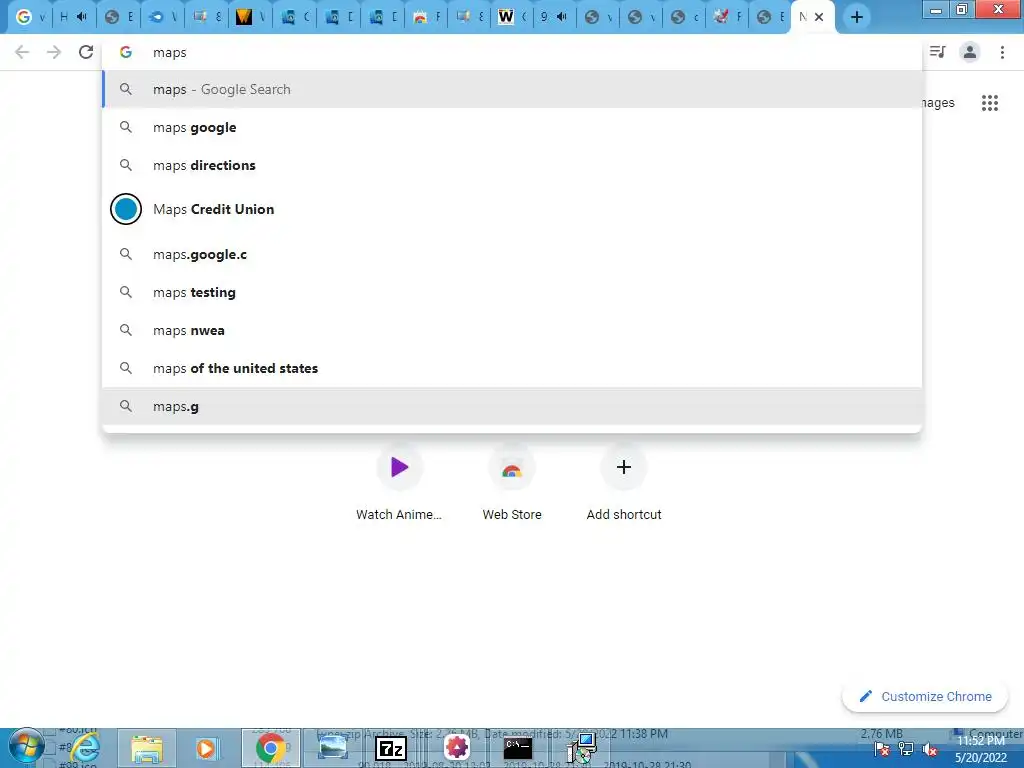Select the "maps testing" suggestion
The image size is (1024, 768).
[512, 292]
